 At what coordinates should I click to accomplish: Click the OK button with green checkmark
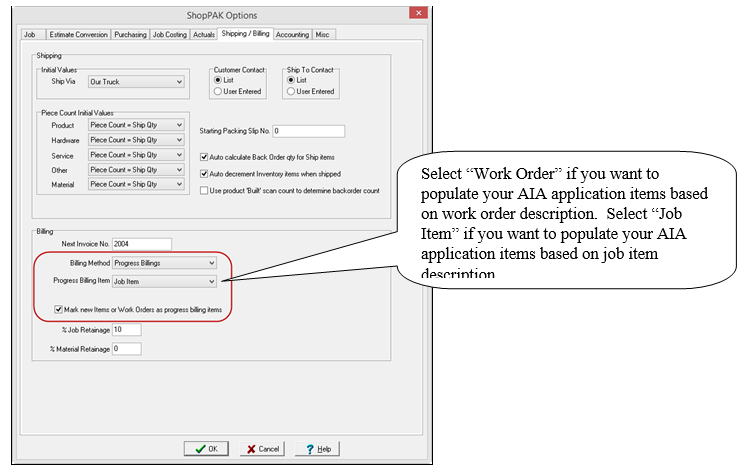pyautogui.click(x=208, y=449)
